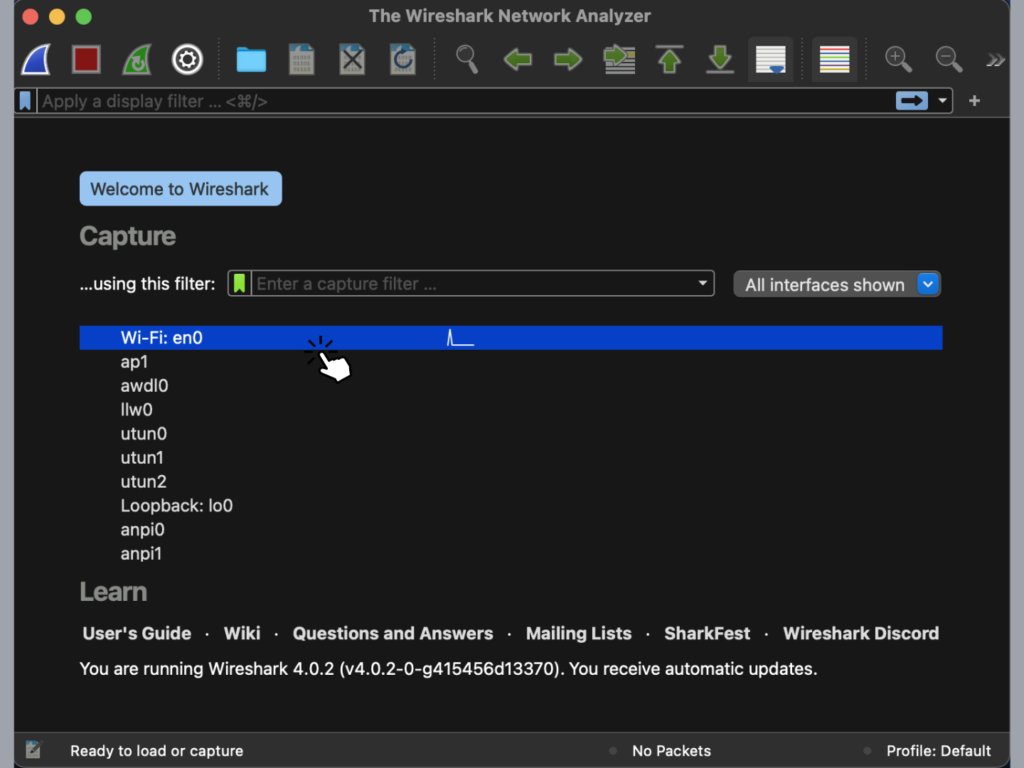Toggle auto-scroll during live capture
This screenshot has width=1024, height=768.
(x=770, y=60)
